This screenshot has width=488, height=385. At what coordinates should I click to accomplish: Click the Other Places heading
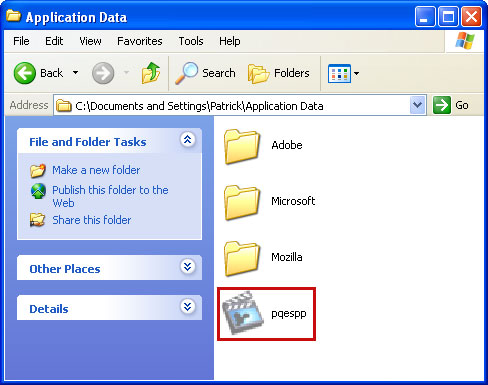tap(65, 269)
